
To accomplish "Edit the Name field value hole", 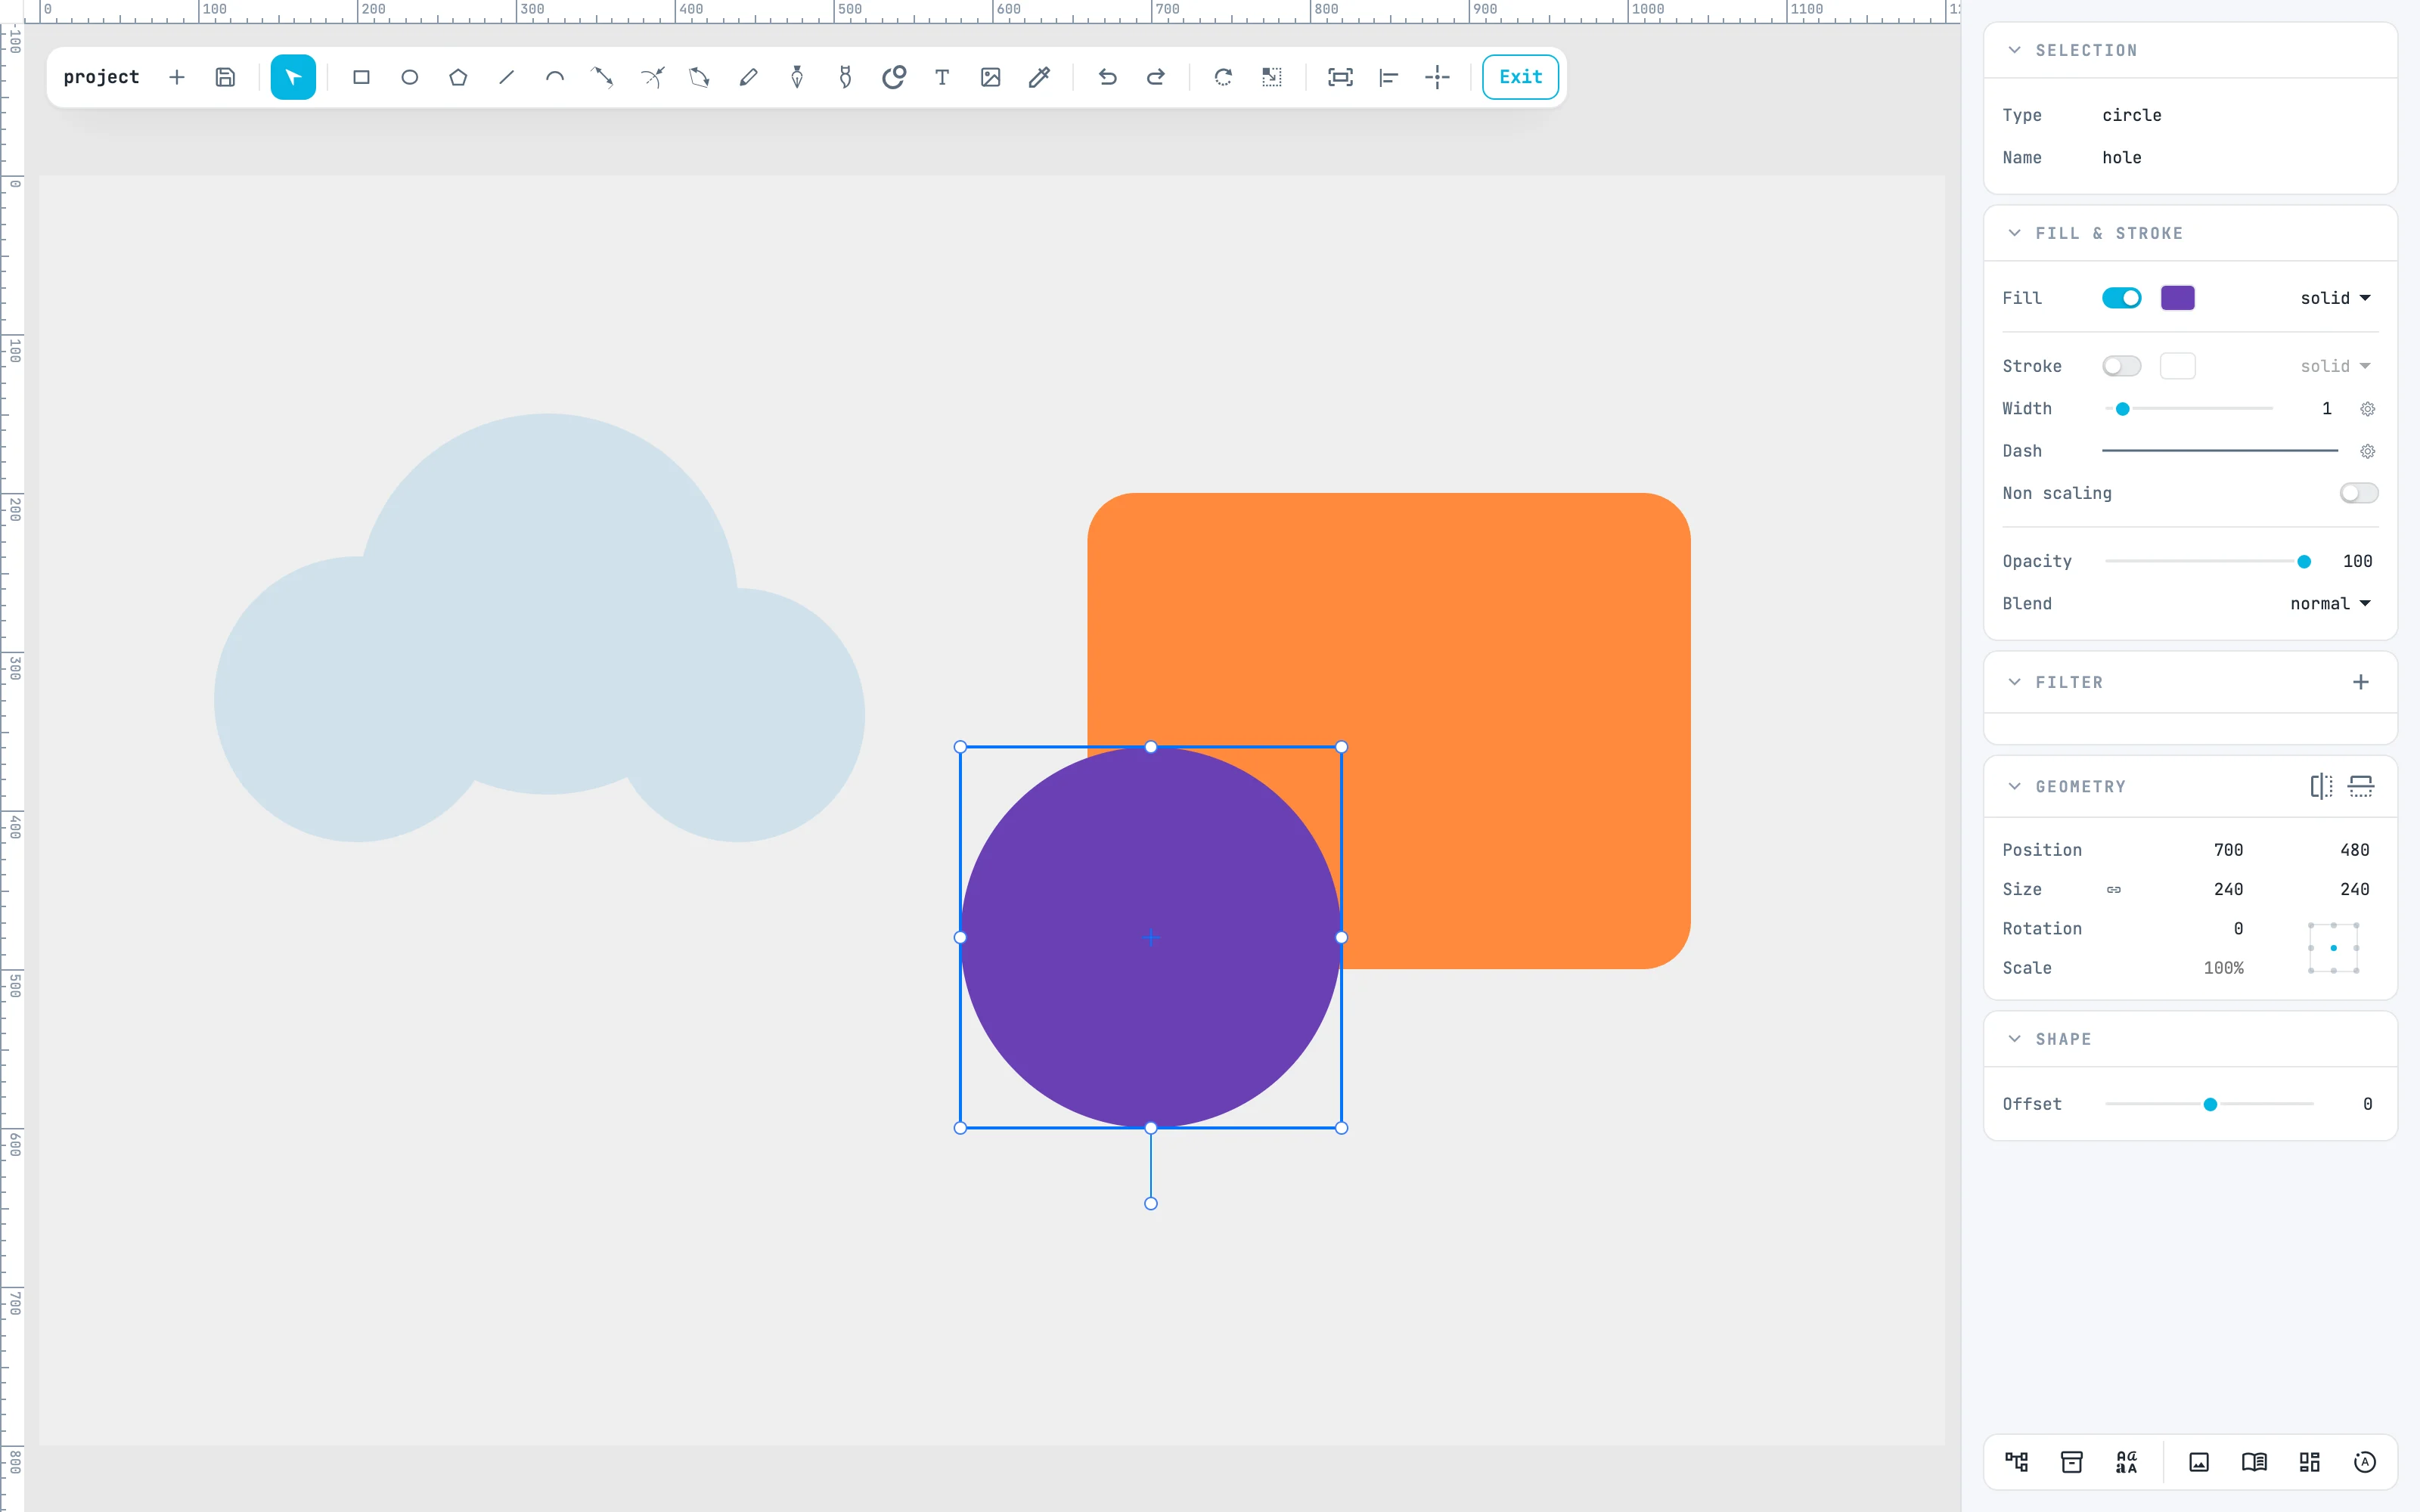I will (x=2122, y=157).
